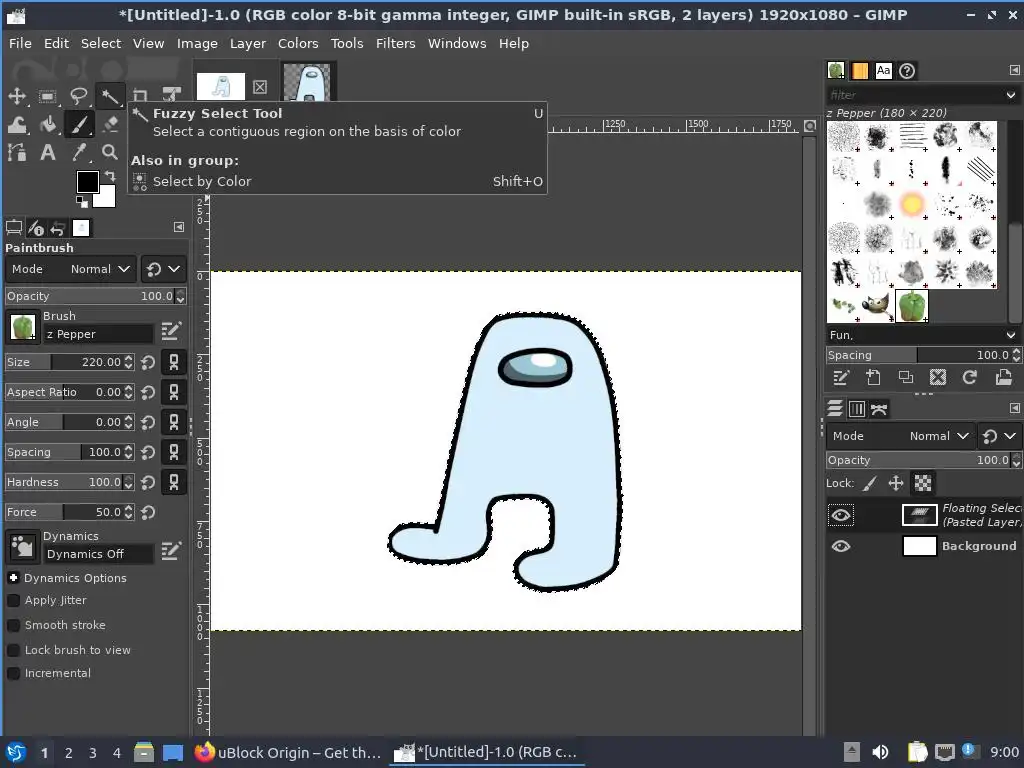Open Layers dock configure tab menu
Viewport: 1024px width, 768px height.
pyautogui.click(x=1014, y=408)
